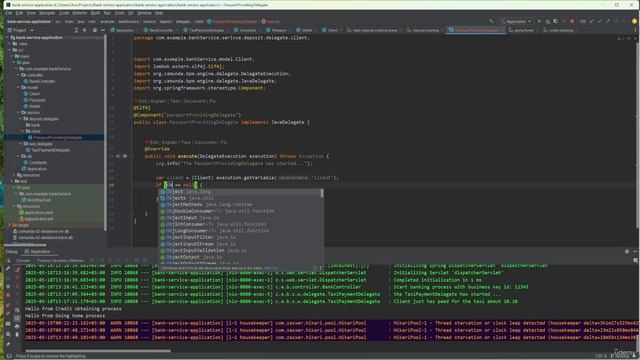This screenshot has height=360, width=640.
Task: Collapse the deposit.delegate package
Action: click(21, 119)
